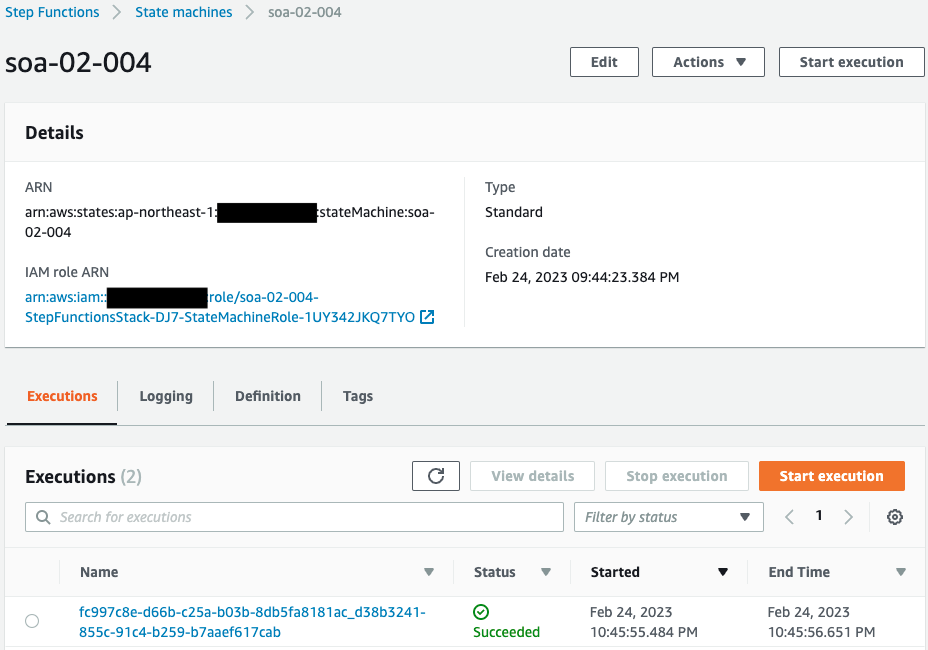Open the Filter by status dropdown
Screen dimensions: 928x650
[668, 517]
